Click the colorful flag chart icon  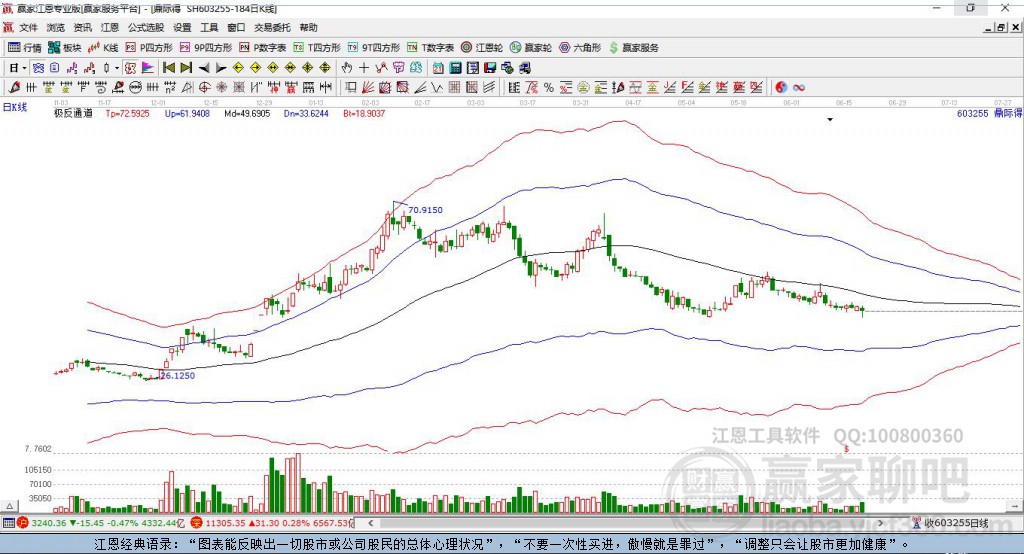(x=148, y=68)
